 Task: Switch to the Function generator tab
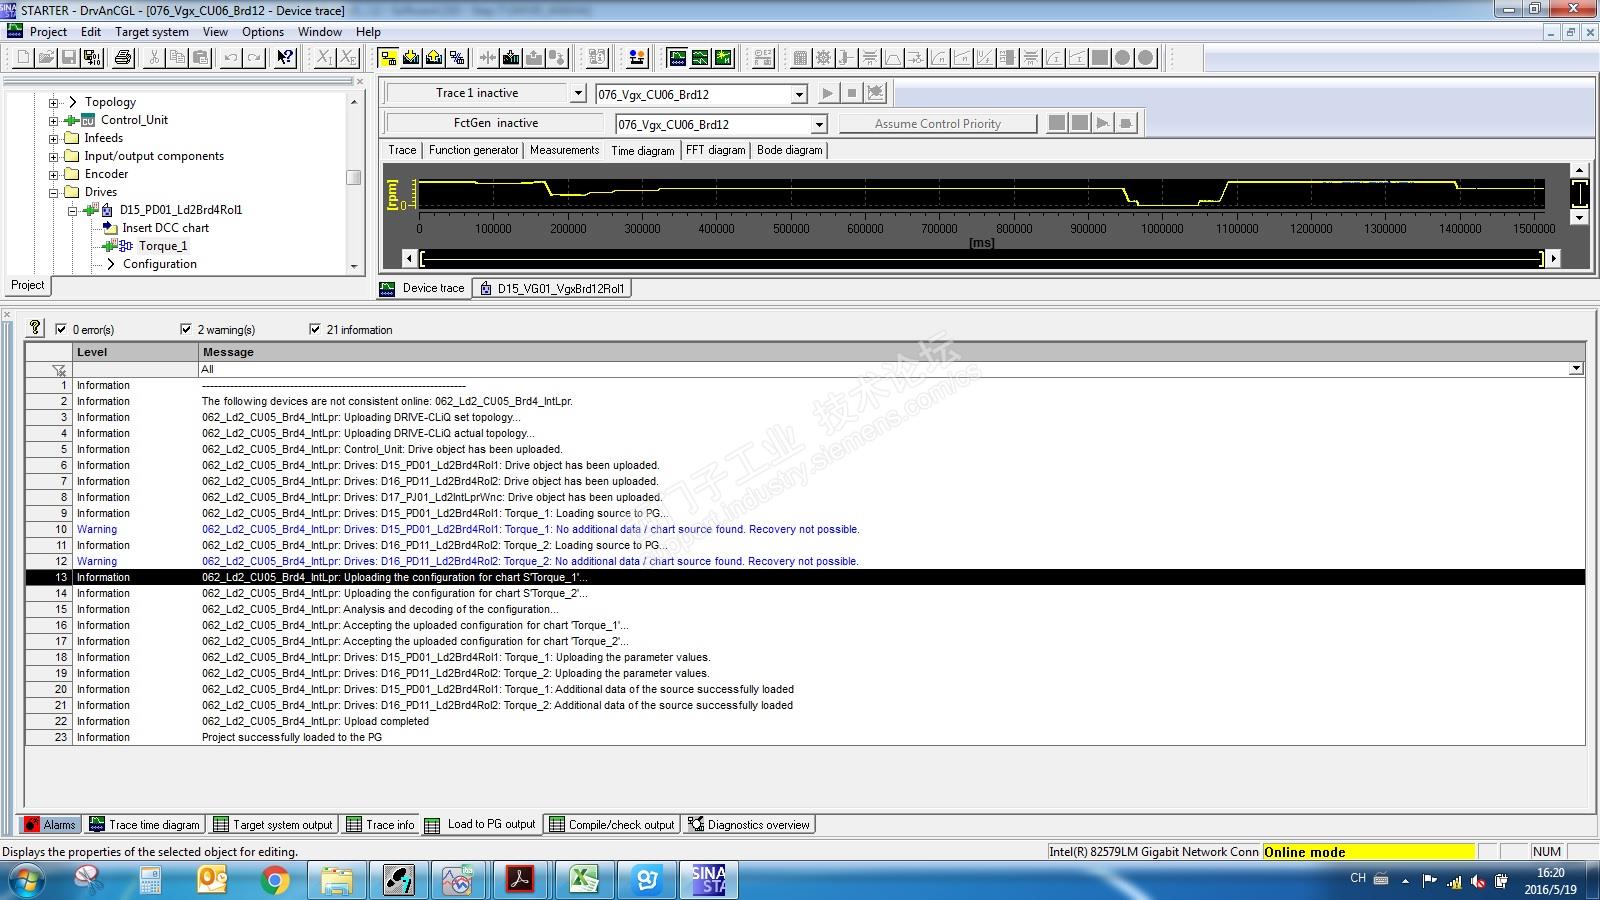(474, 150)
